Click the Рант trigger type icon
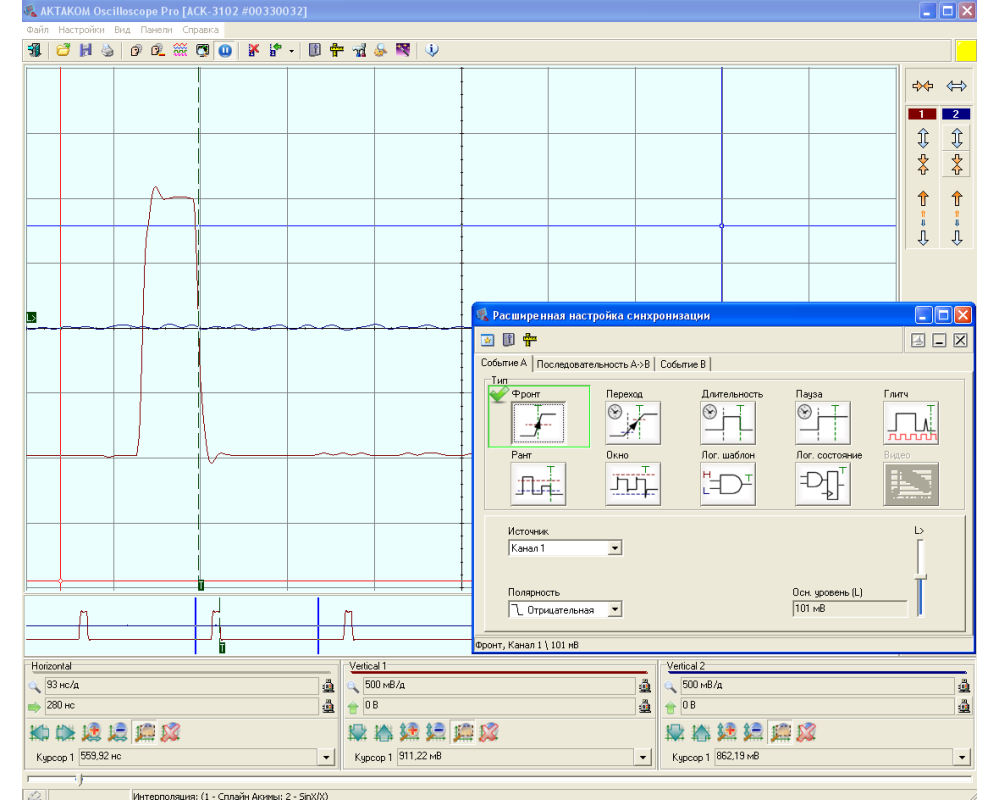The image size is (1000, 800). pos(538,484)
